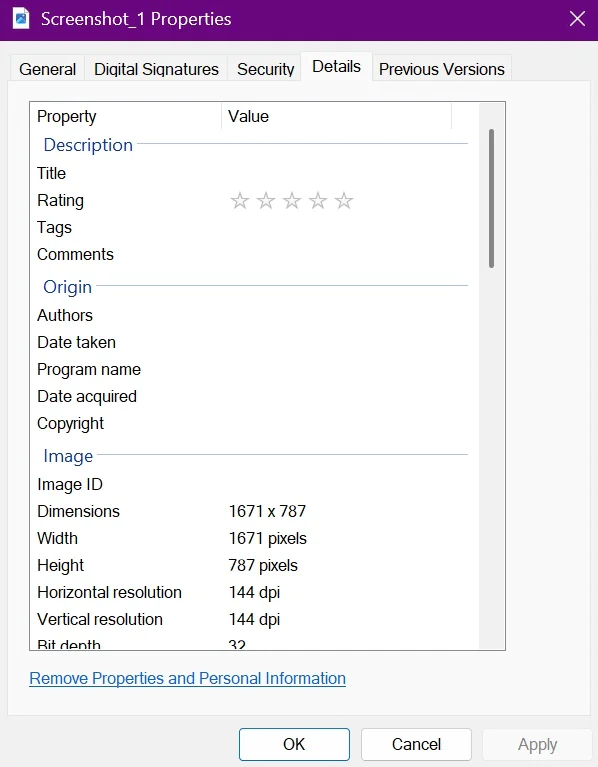Viewport: 598px width, 767px height.
Task: Click the 1671 x 787 dimensions value
Action: [267, 511]
